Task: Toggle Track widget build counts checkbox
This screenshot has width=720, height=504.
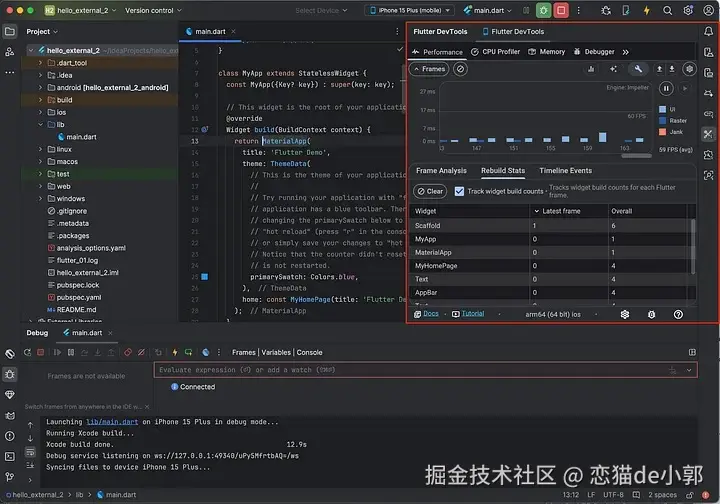Action: [x=459, y=191]
